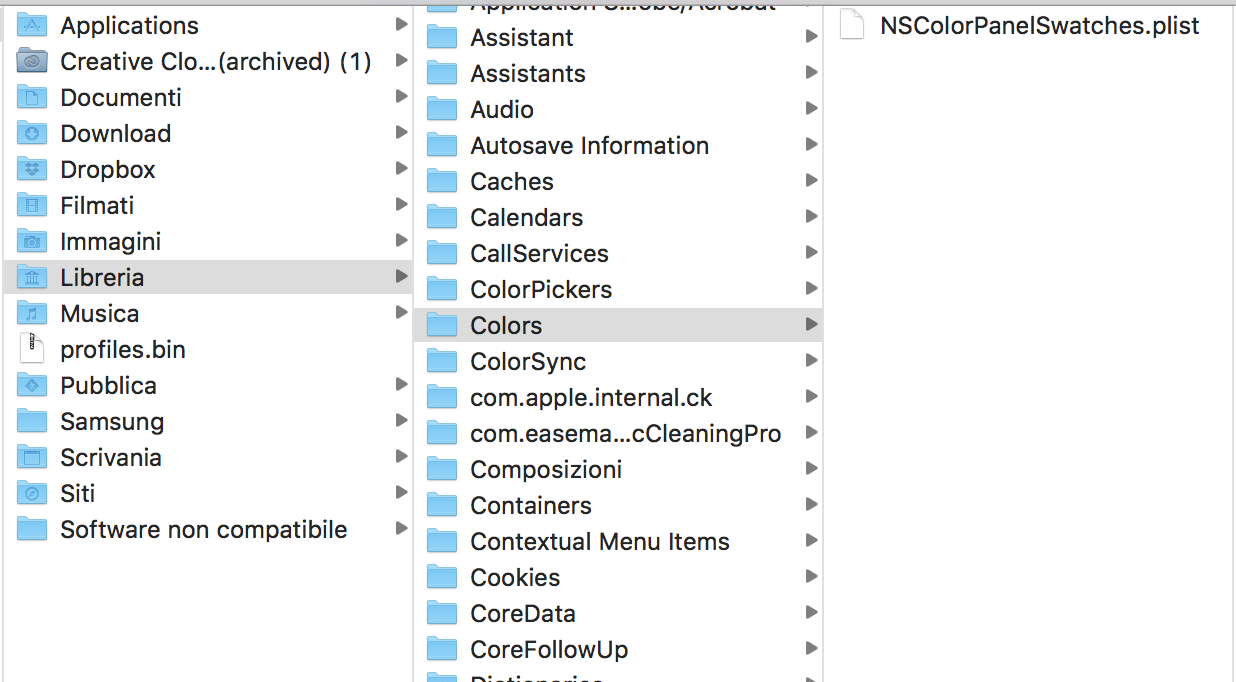Expand the Containers folder arrow
The height and width of the screenshot is (682, 1236).
point(811,505)
